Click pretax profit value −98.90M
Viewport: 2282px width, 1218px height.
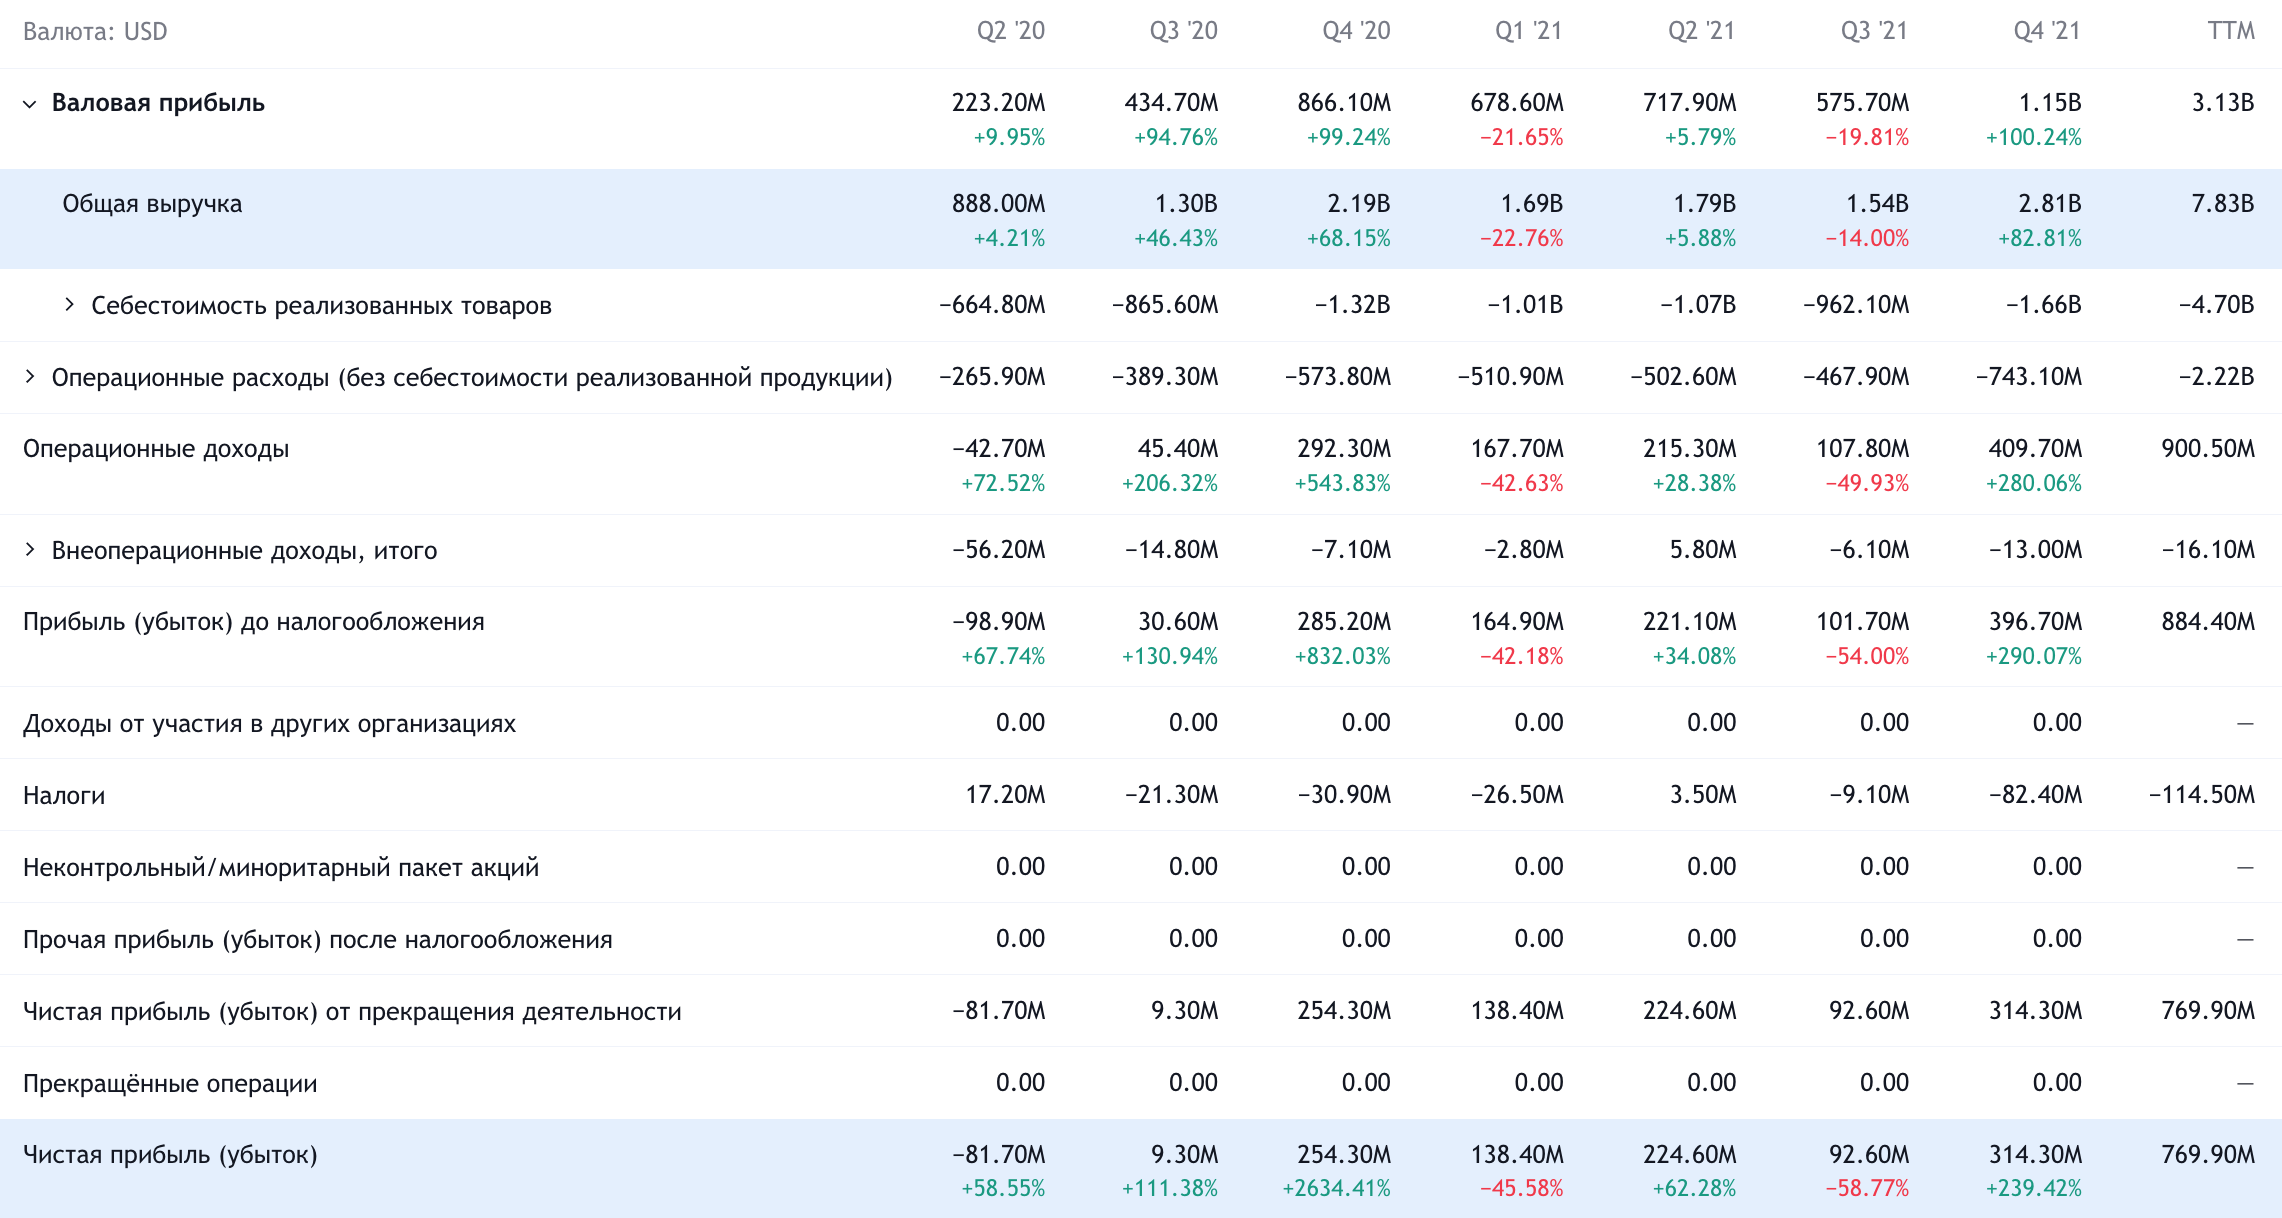click(999, 622)
